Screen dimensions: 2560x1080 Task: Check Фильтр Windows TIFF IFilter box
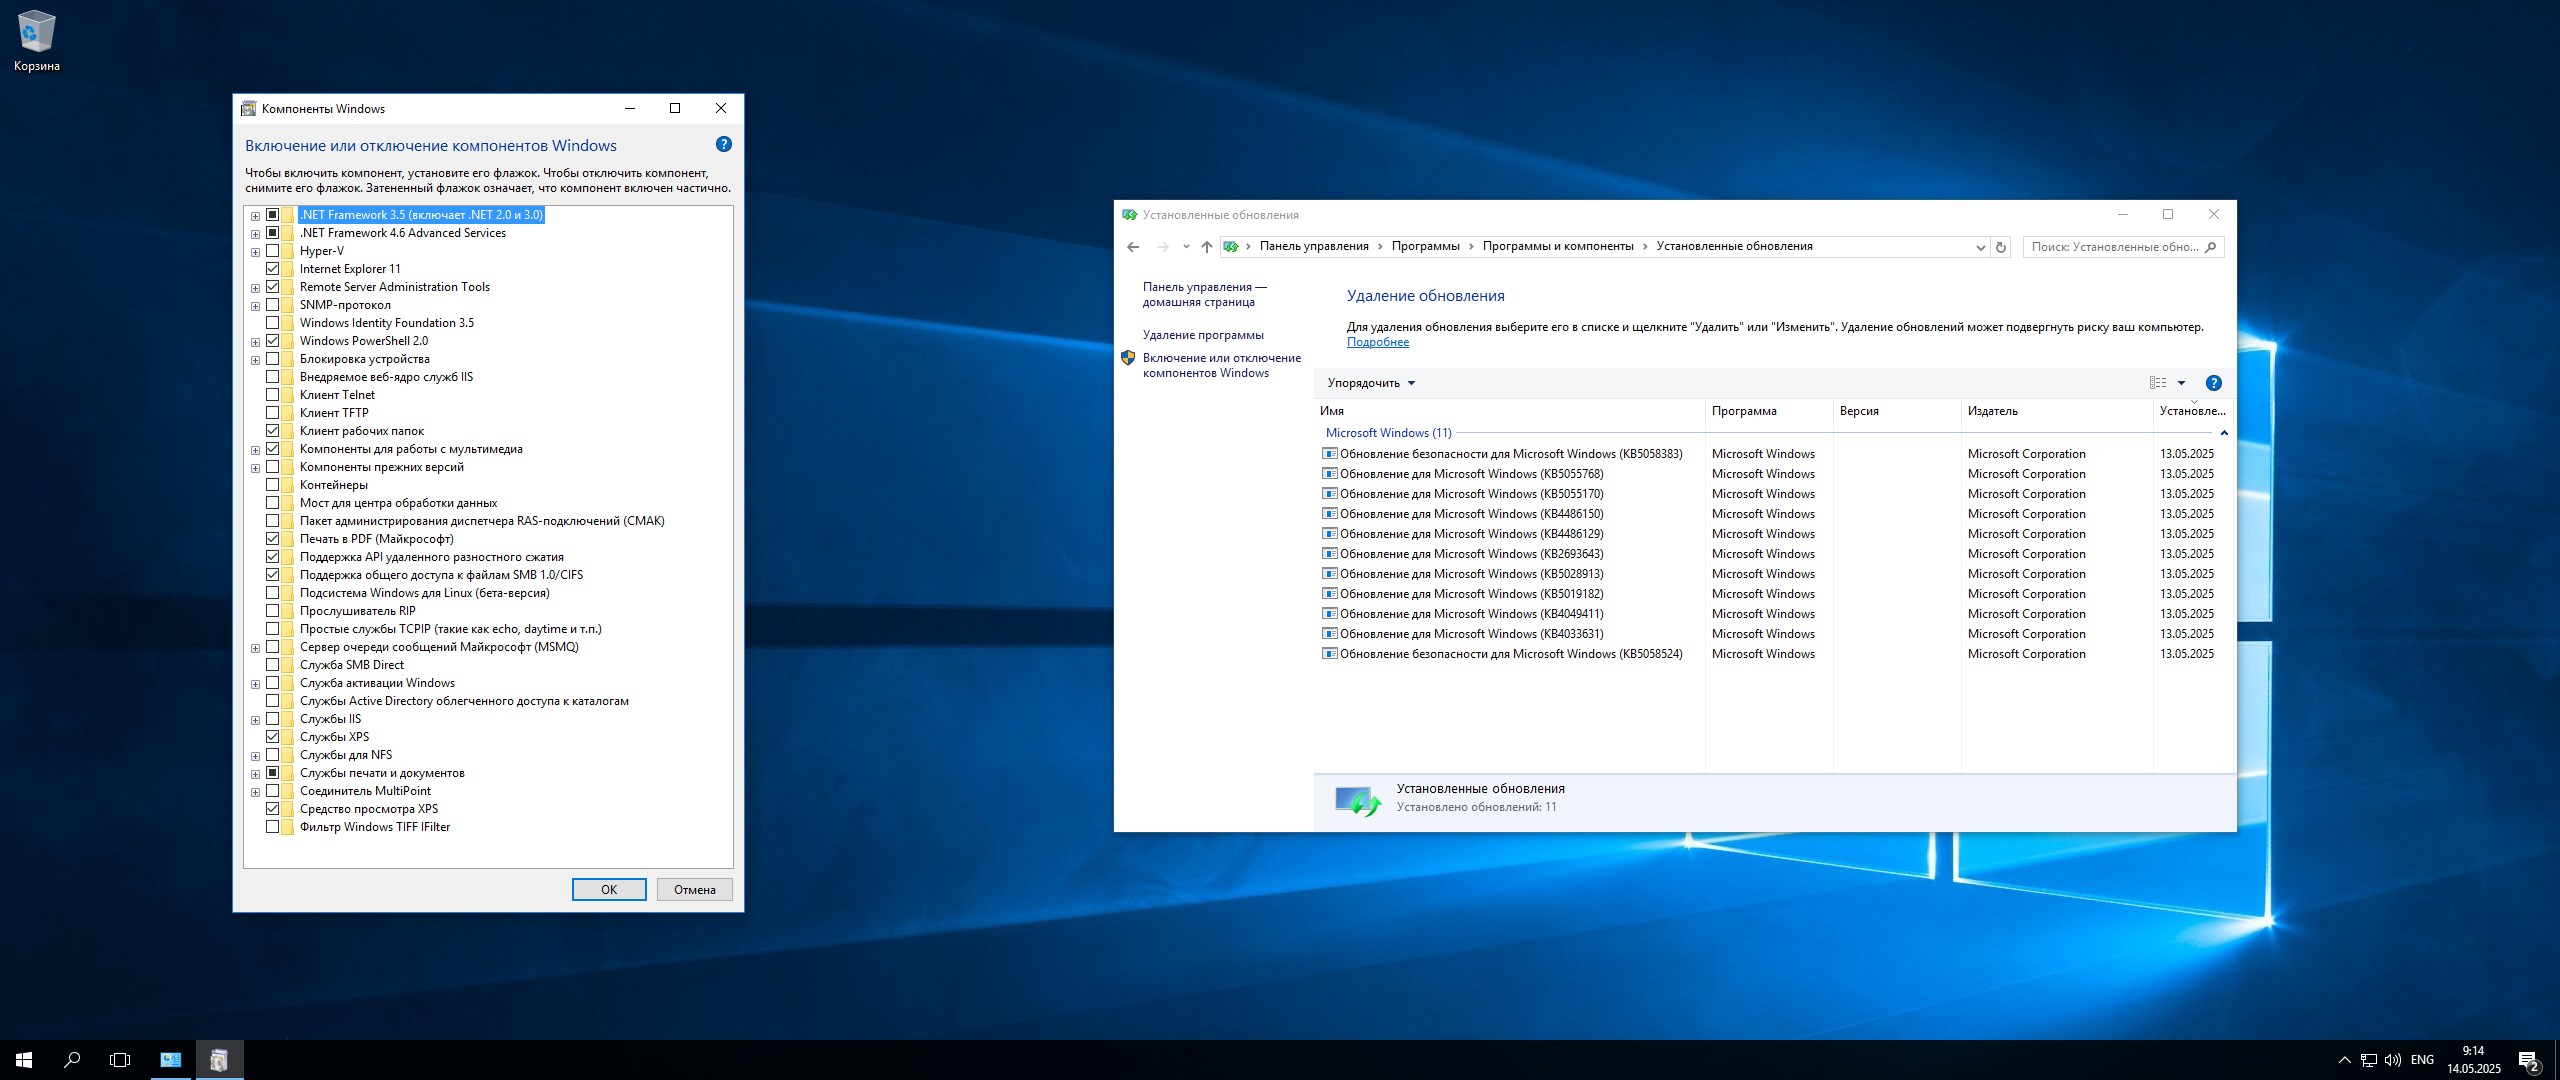pyautogui.click(x=272, y=827)
